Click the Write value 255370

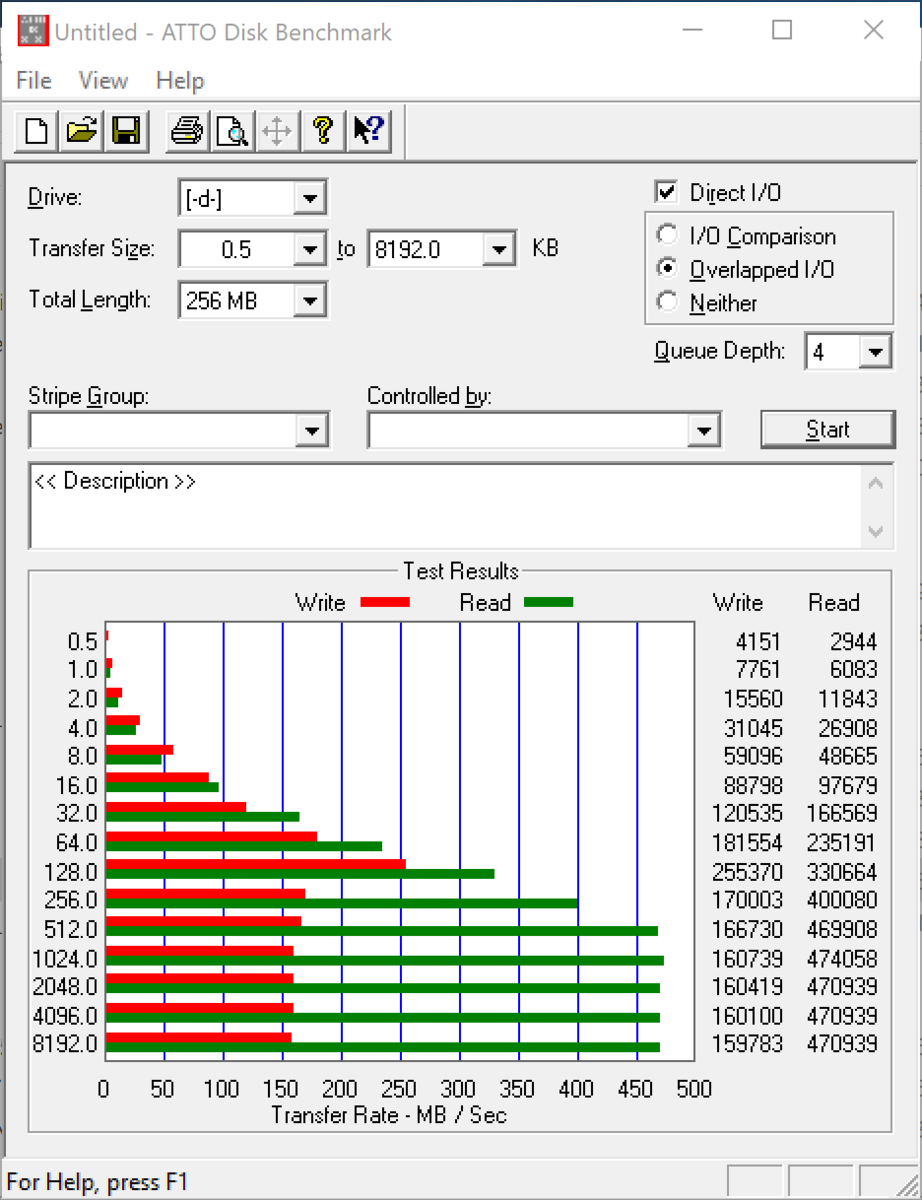click(747, 872)
